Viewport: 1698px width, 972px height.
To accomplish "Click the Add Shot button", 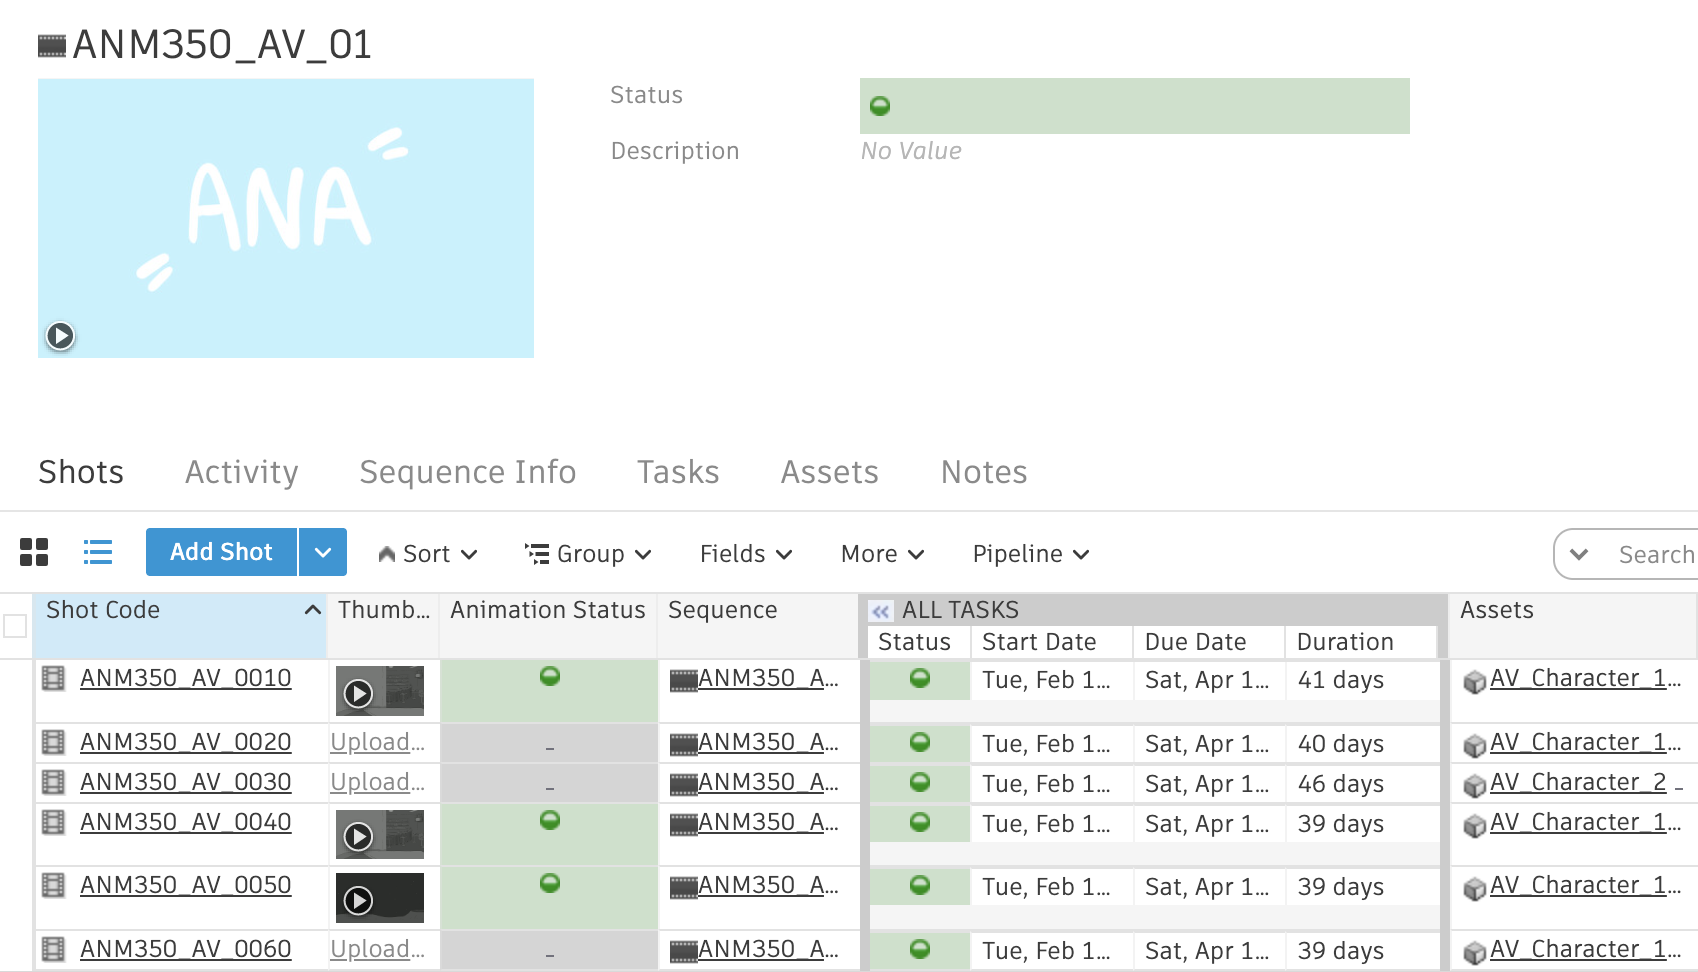I will [x=220, y=551].
